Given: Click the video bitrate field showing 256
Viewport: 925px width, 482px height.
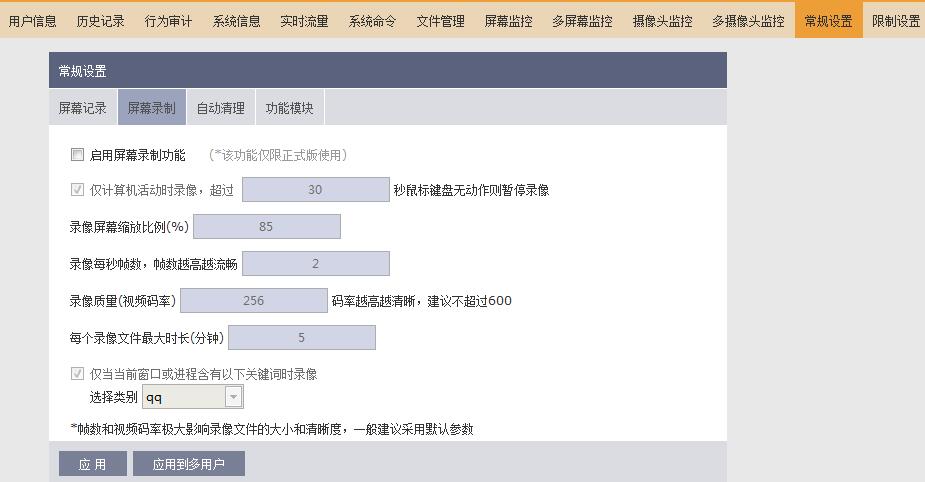Looking at the screenshot, I should (x=253, y=300).
